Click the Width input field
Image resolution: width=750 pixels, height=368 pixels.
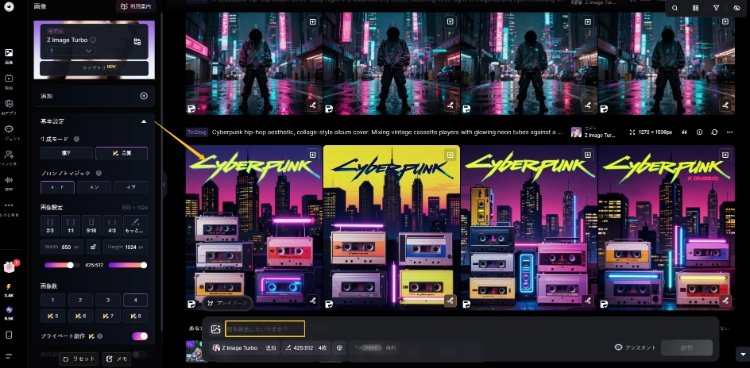[62, 247]
